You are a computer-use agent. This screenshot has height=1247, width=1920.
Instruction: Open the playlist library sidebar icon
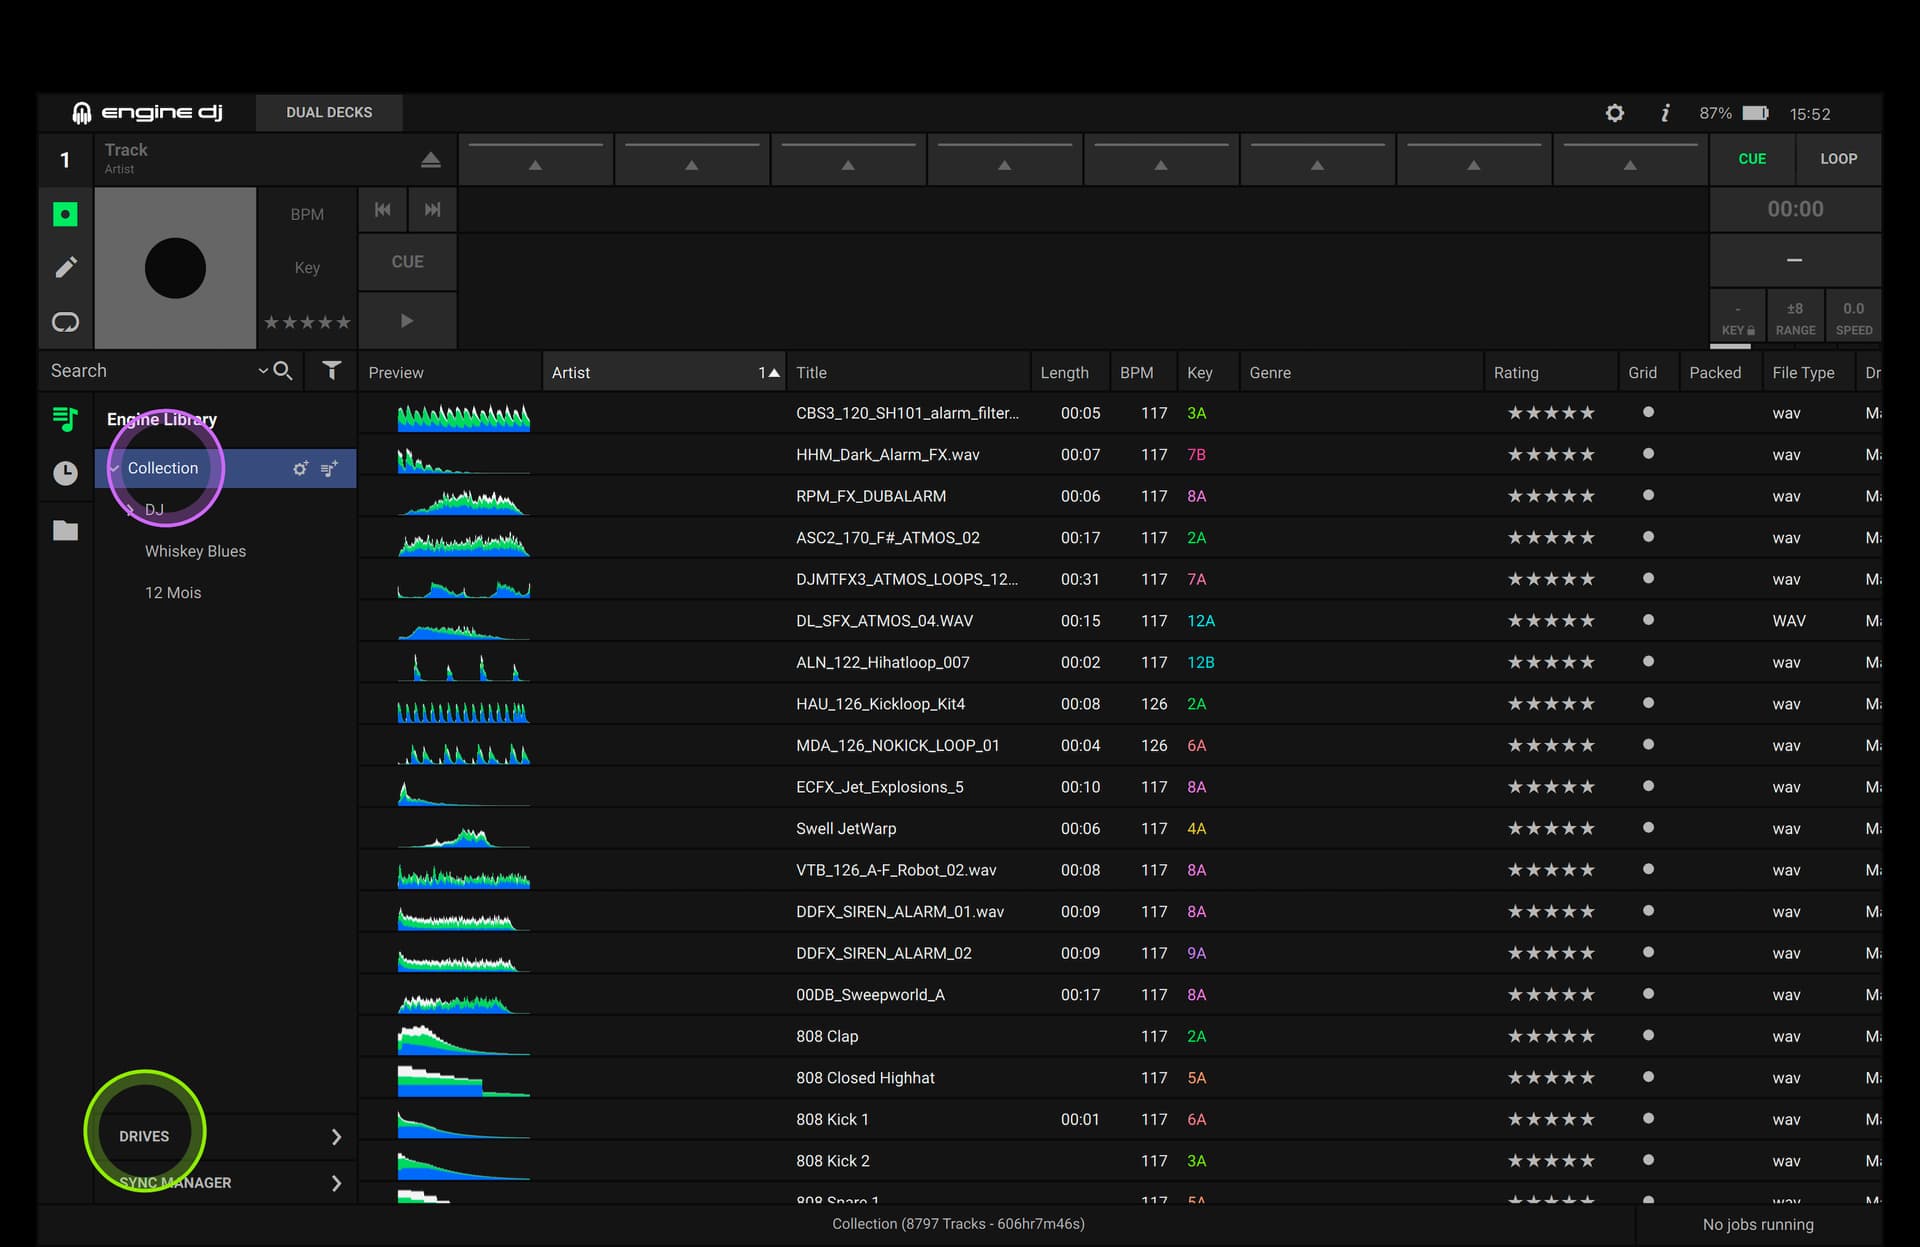coord(65,418)
